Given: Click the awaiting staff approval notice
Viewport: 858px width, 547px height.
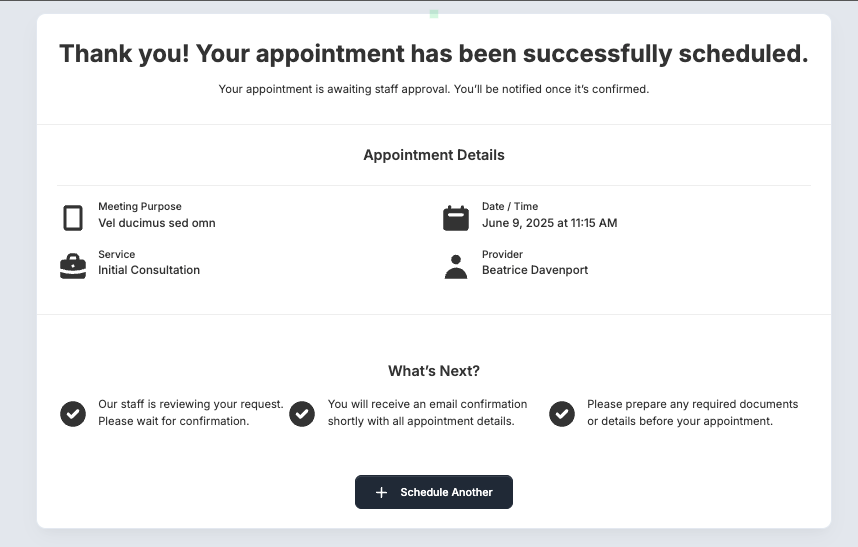Looking at the screenshot, I should [x=434, y=89].
